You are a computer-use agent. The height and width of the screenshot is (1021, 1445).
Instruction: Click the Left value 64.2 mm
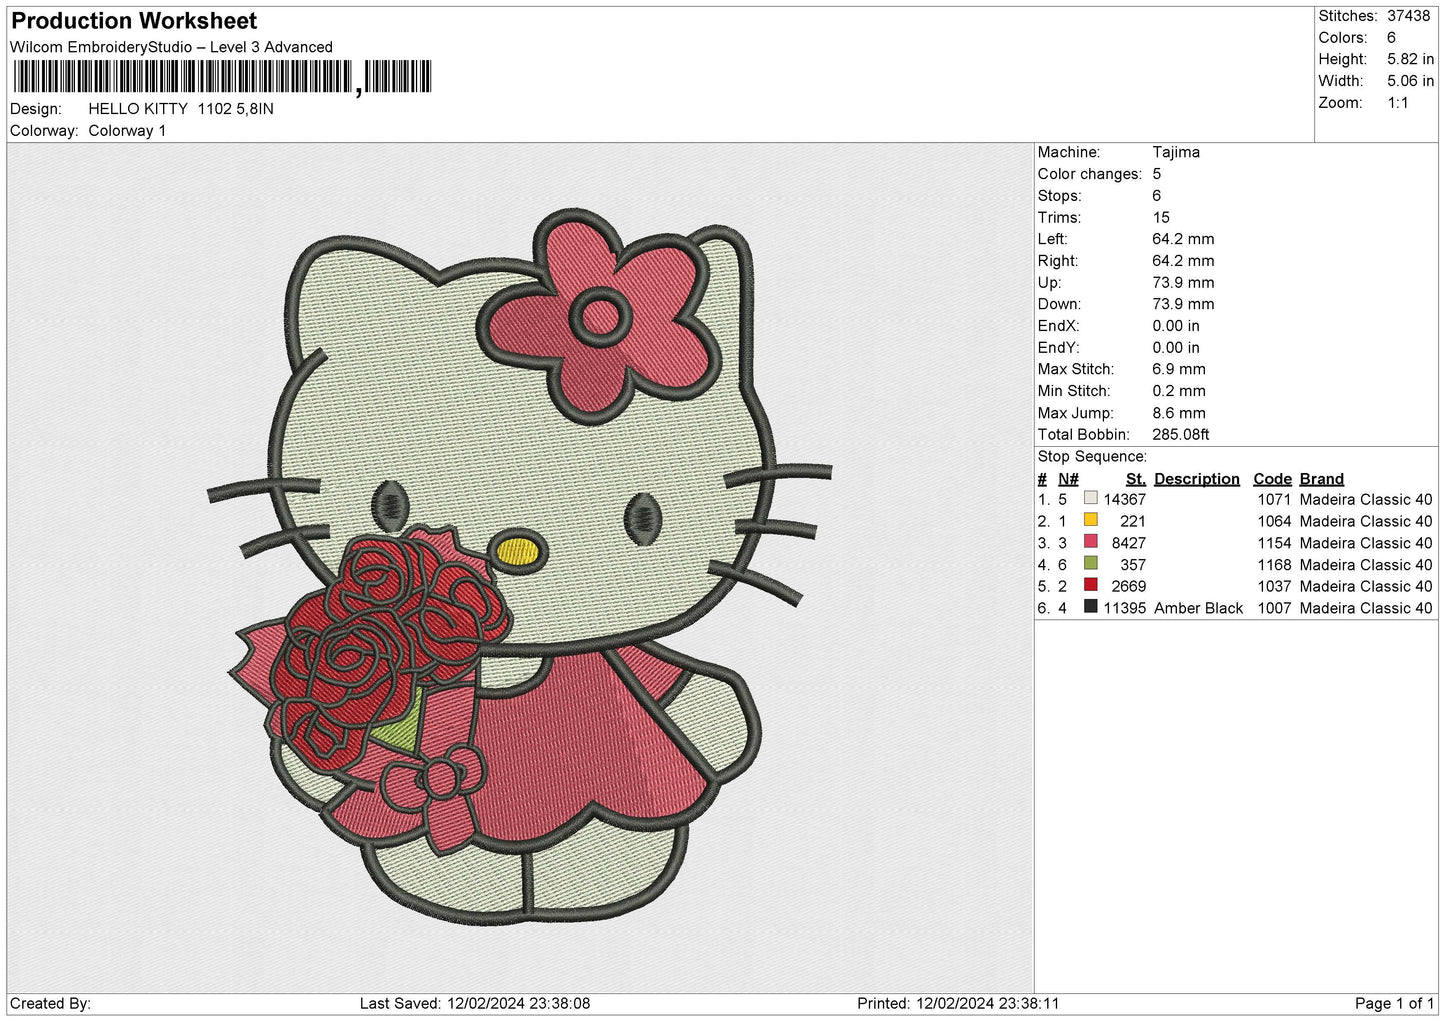pyautogui.click(x=1183, y=239)
